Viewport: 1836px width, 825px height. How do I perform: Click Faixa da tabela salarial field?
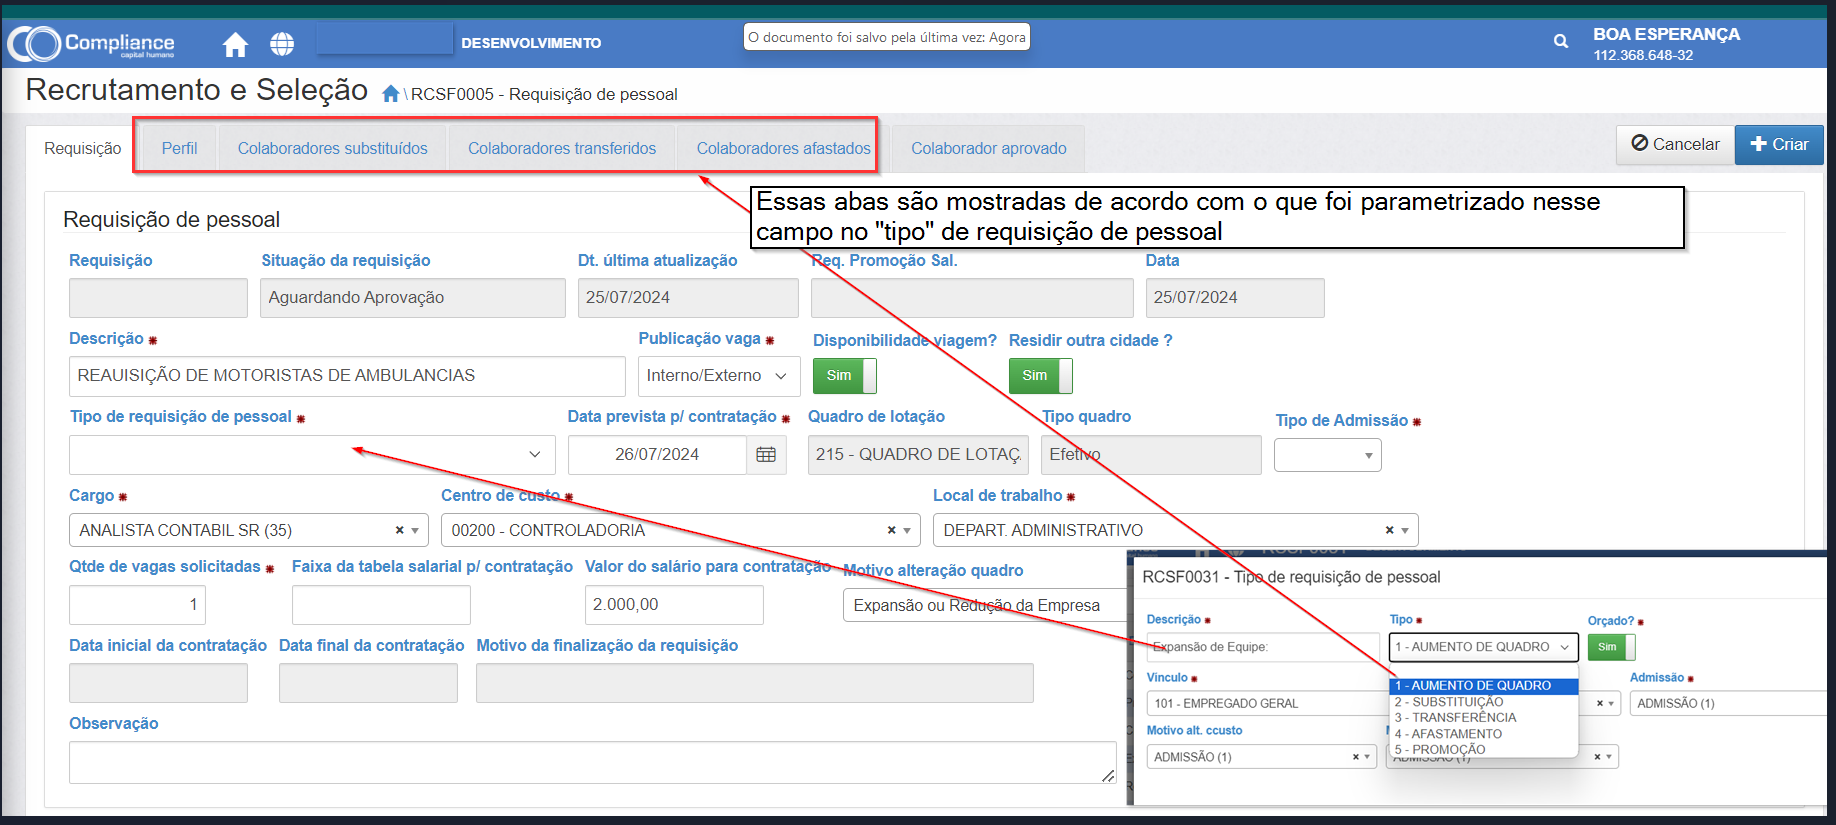[x=381, y=605]
